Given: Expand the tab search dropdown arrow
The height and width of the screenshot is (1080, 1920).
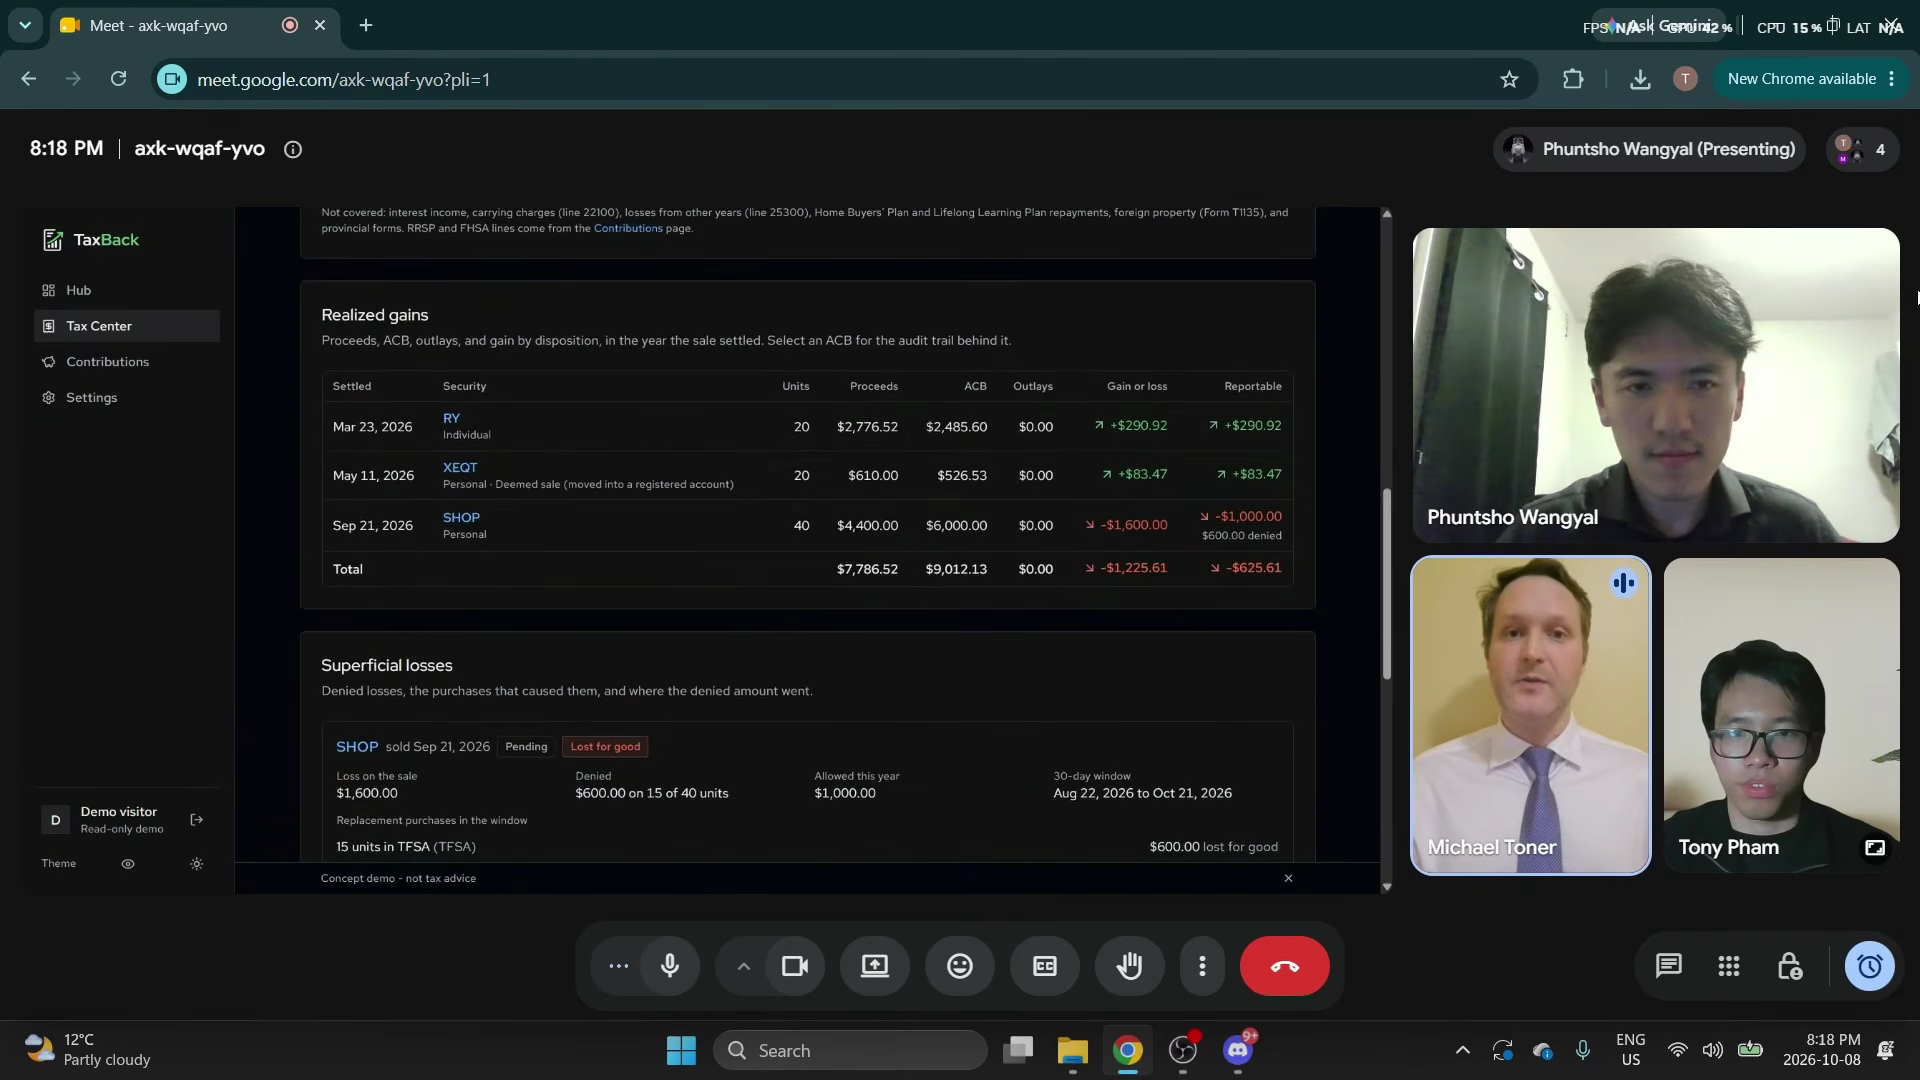Looking at the screenshot, I should pos(24,25).
